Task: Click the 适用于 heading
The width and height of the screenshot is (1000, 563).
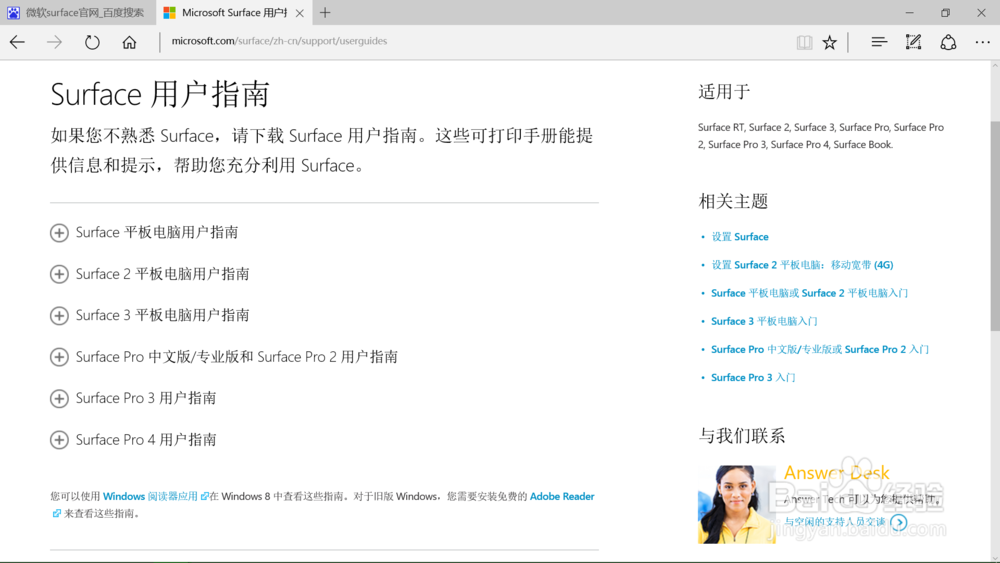Action: pos(724,92)
